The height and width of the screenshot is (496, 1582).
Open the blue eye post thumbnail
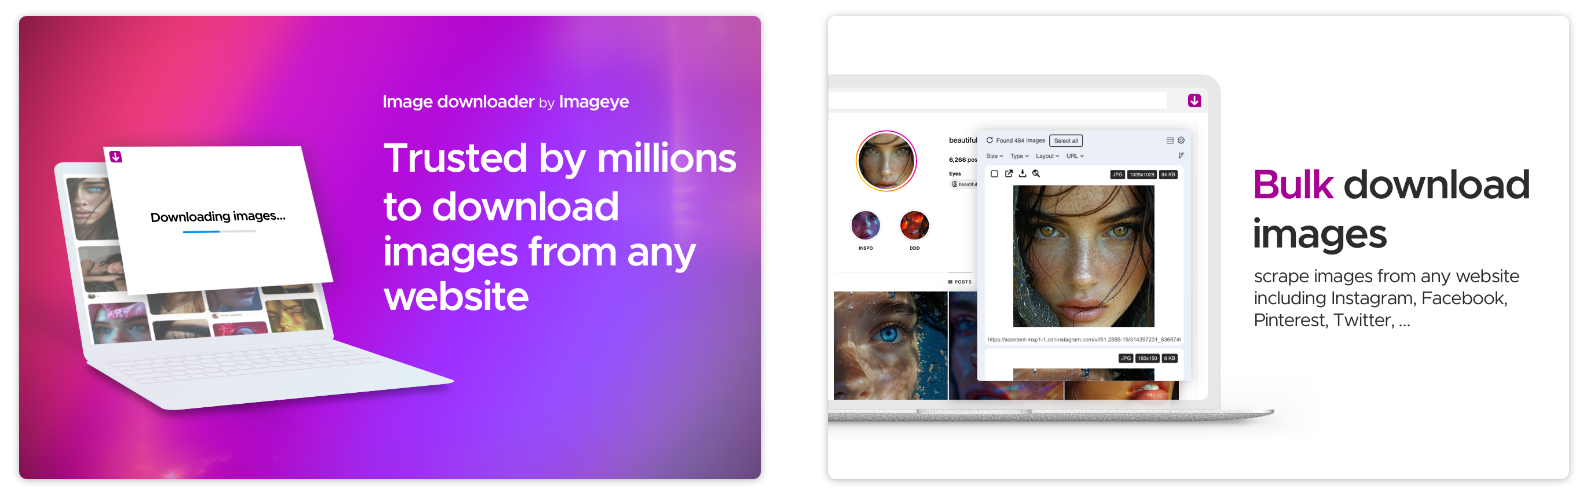[x=890, y=345]
